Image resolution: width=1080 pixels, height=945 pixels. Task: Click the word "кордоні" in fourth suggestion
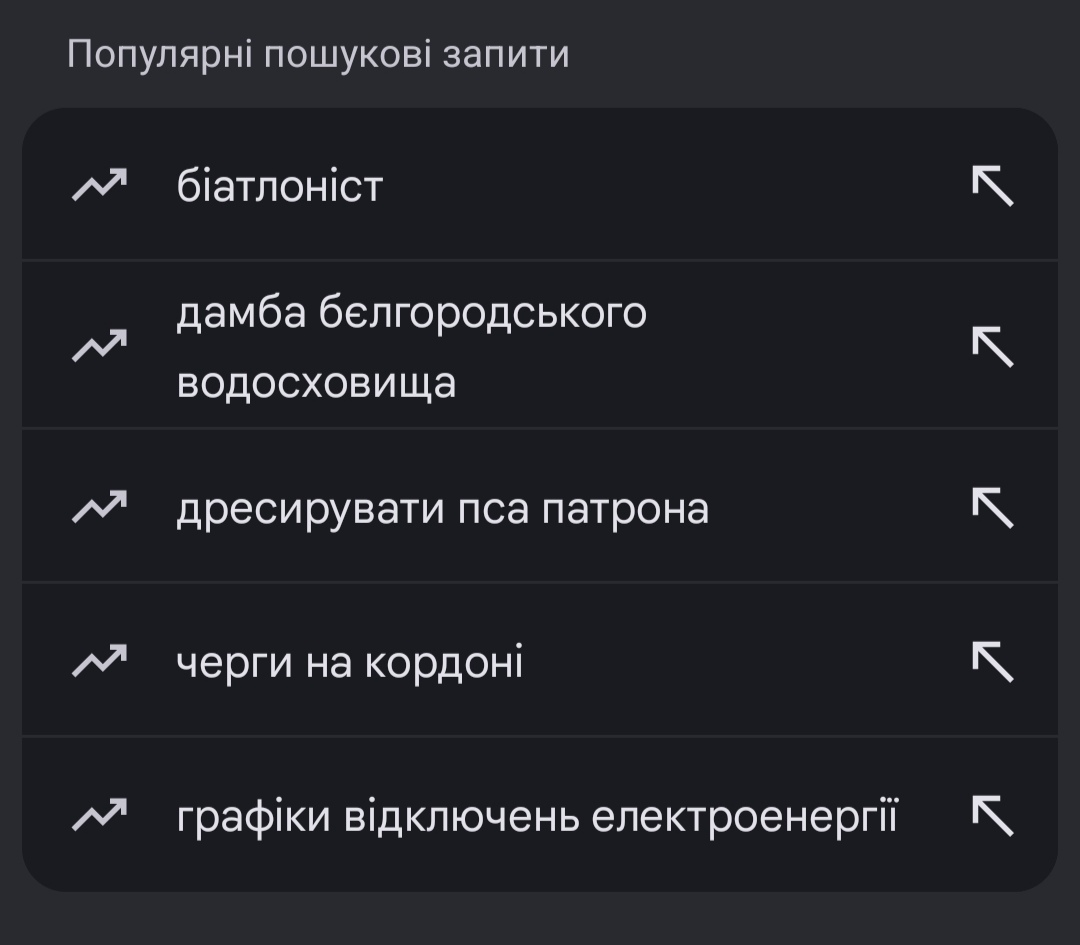tap(443, 662)
